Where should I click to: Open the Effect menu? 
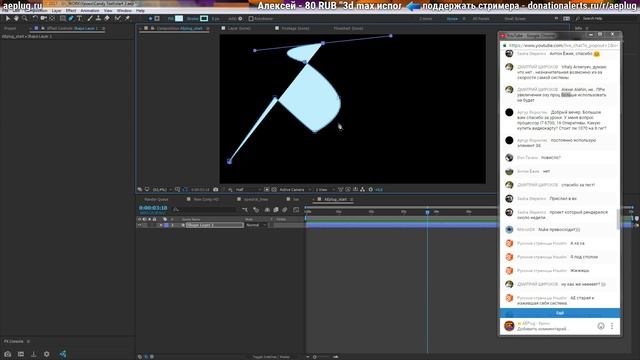(71, 11)
